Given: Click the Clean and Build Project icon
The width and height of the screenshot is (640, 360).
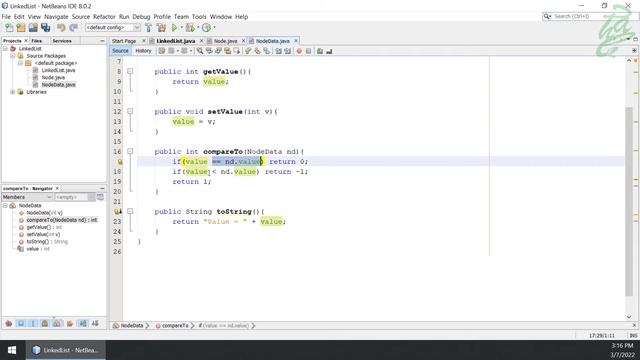Looking at the screenshot, I should (x=162, y=28).
